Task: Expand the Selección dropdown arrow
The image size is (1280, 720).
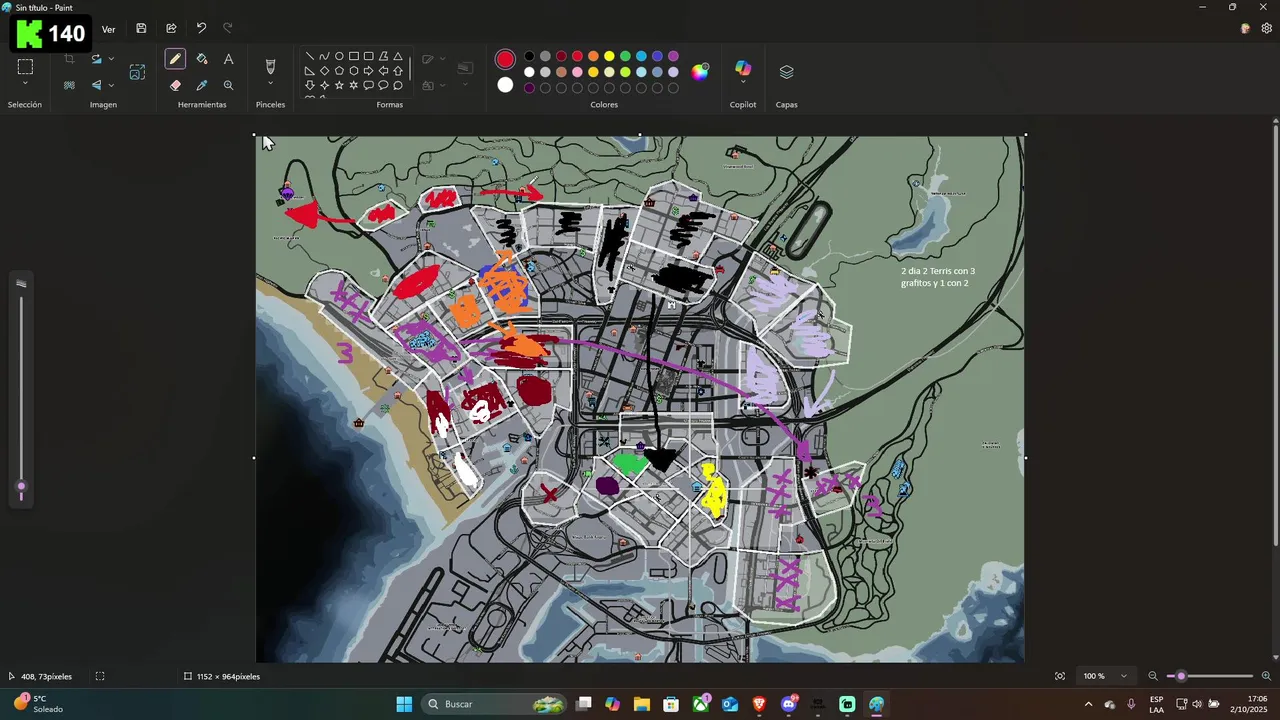Action: 25,84
